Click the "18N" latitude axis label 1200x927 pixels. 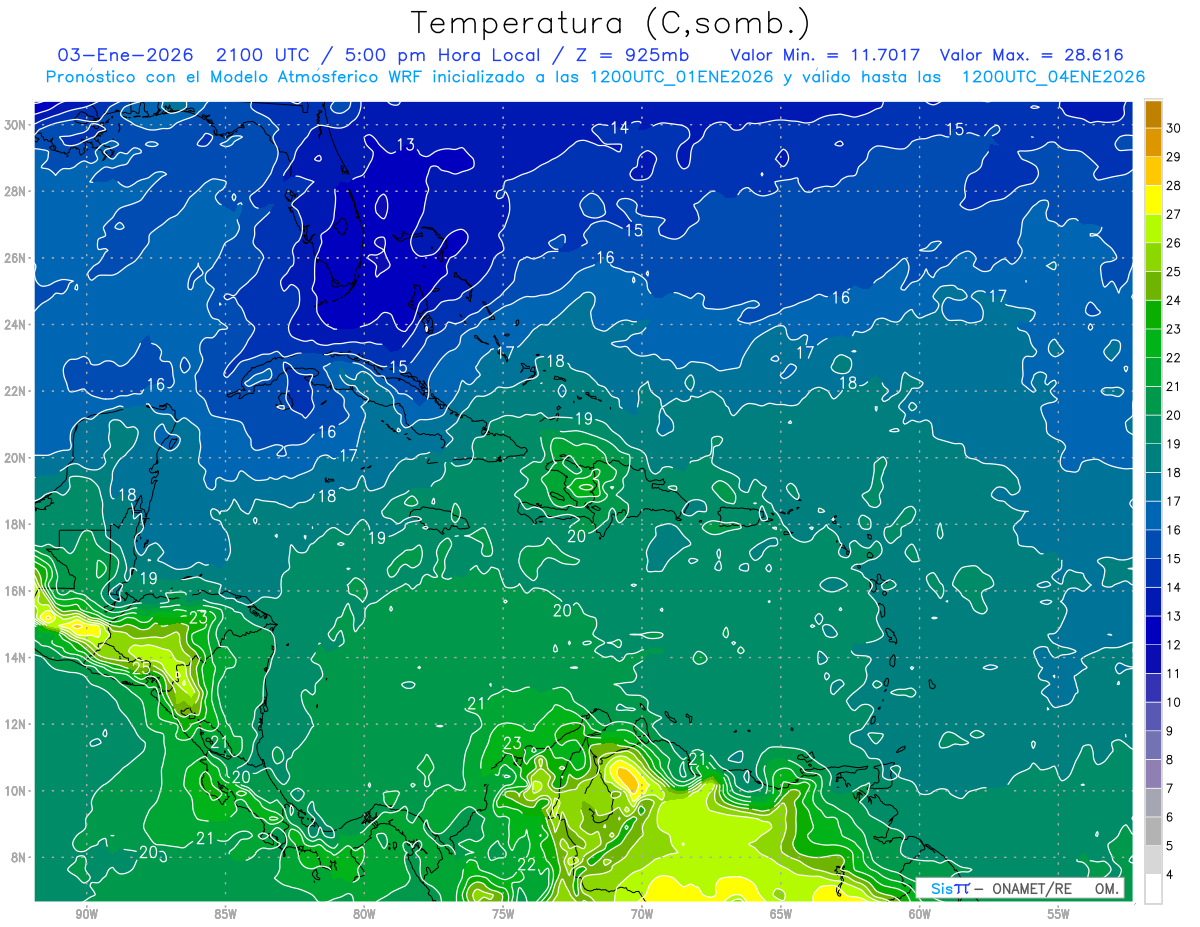point(17,524)
